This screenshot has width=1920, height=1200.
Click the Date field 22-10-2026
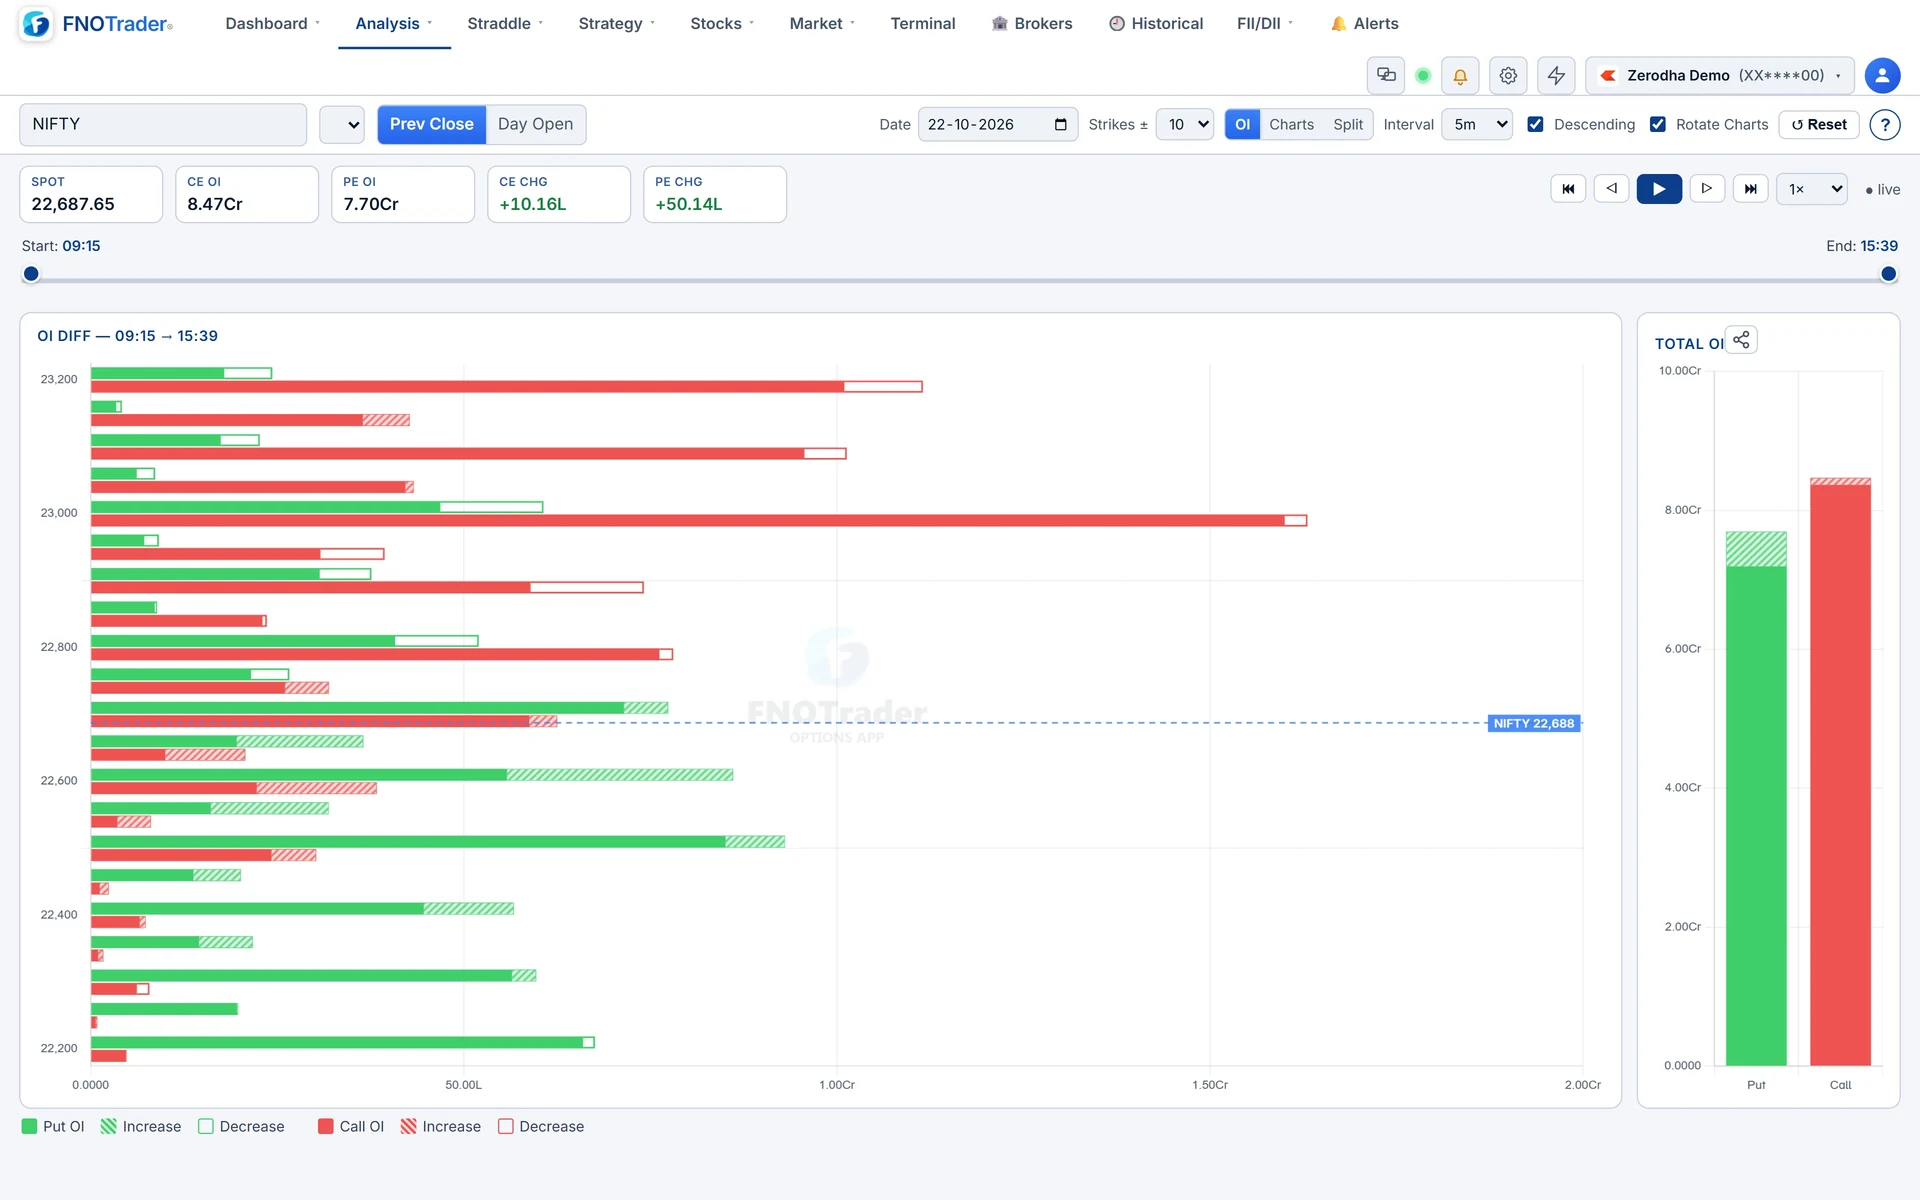(x=998, y=124)
